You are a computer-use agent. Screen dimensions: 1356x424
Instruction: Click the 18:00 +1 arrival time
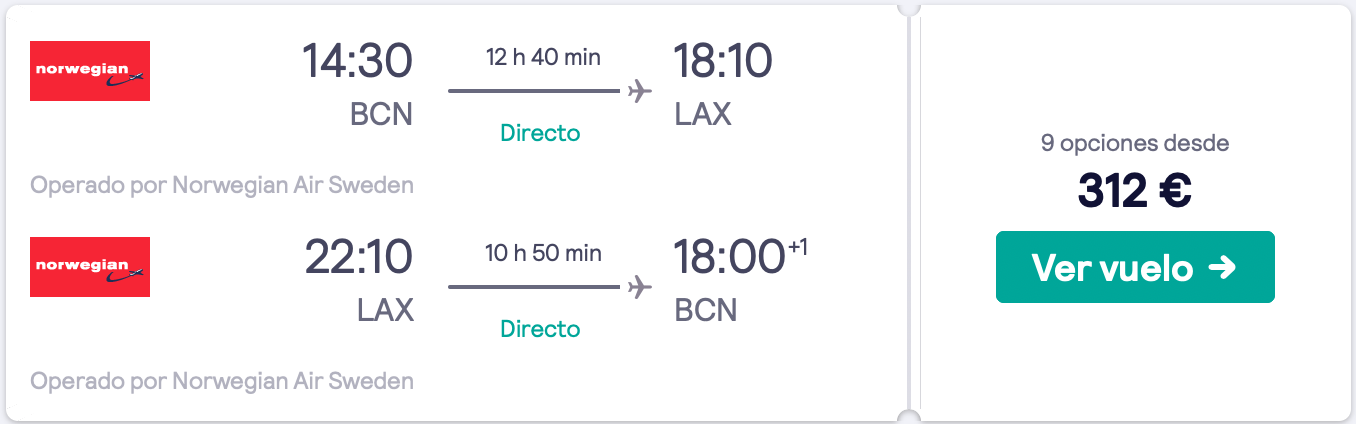[x=740, y=257]
